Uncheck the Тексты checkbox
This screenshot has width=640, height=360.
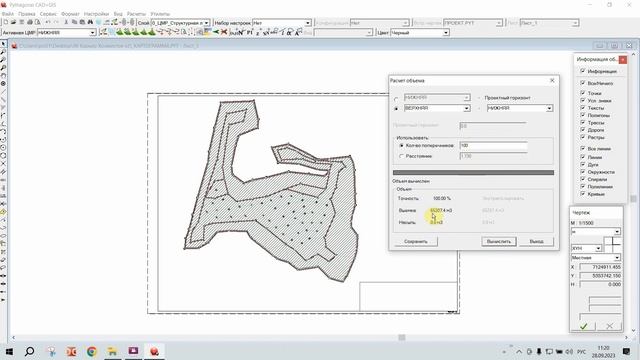pyautogui.click(x=582, y=108)
